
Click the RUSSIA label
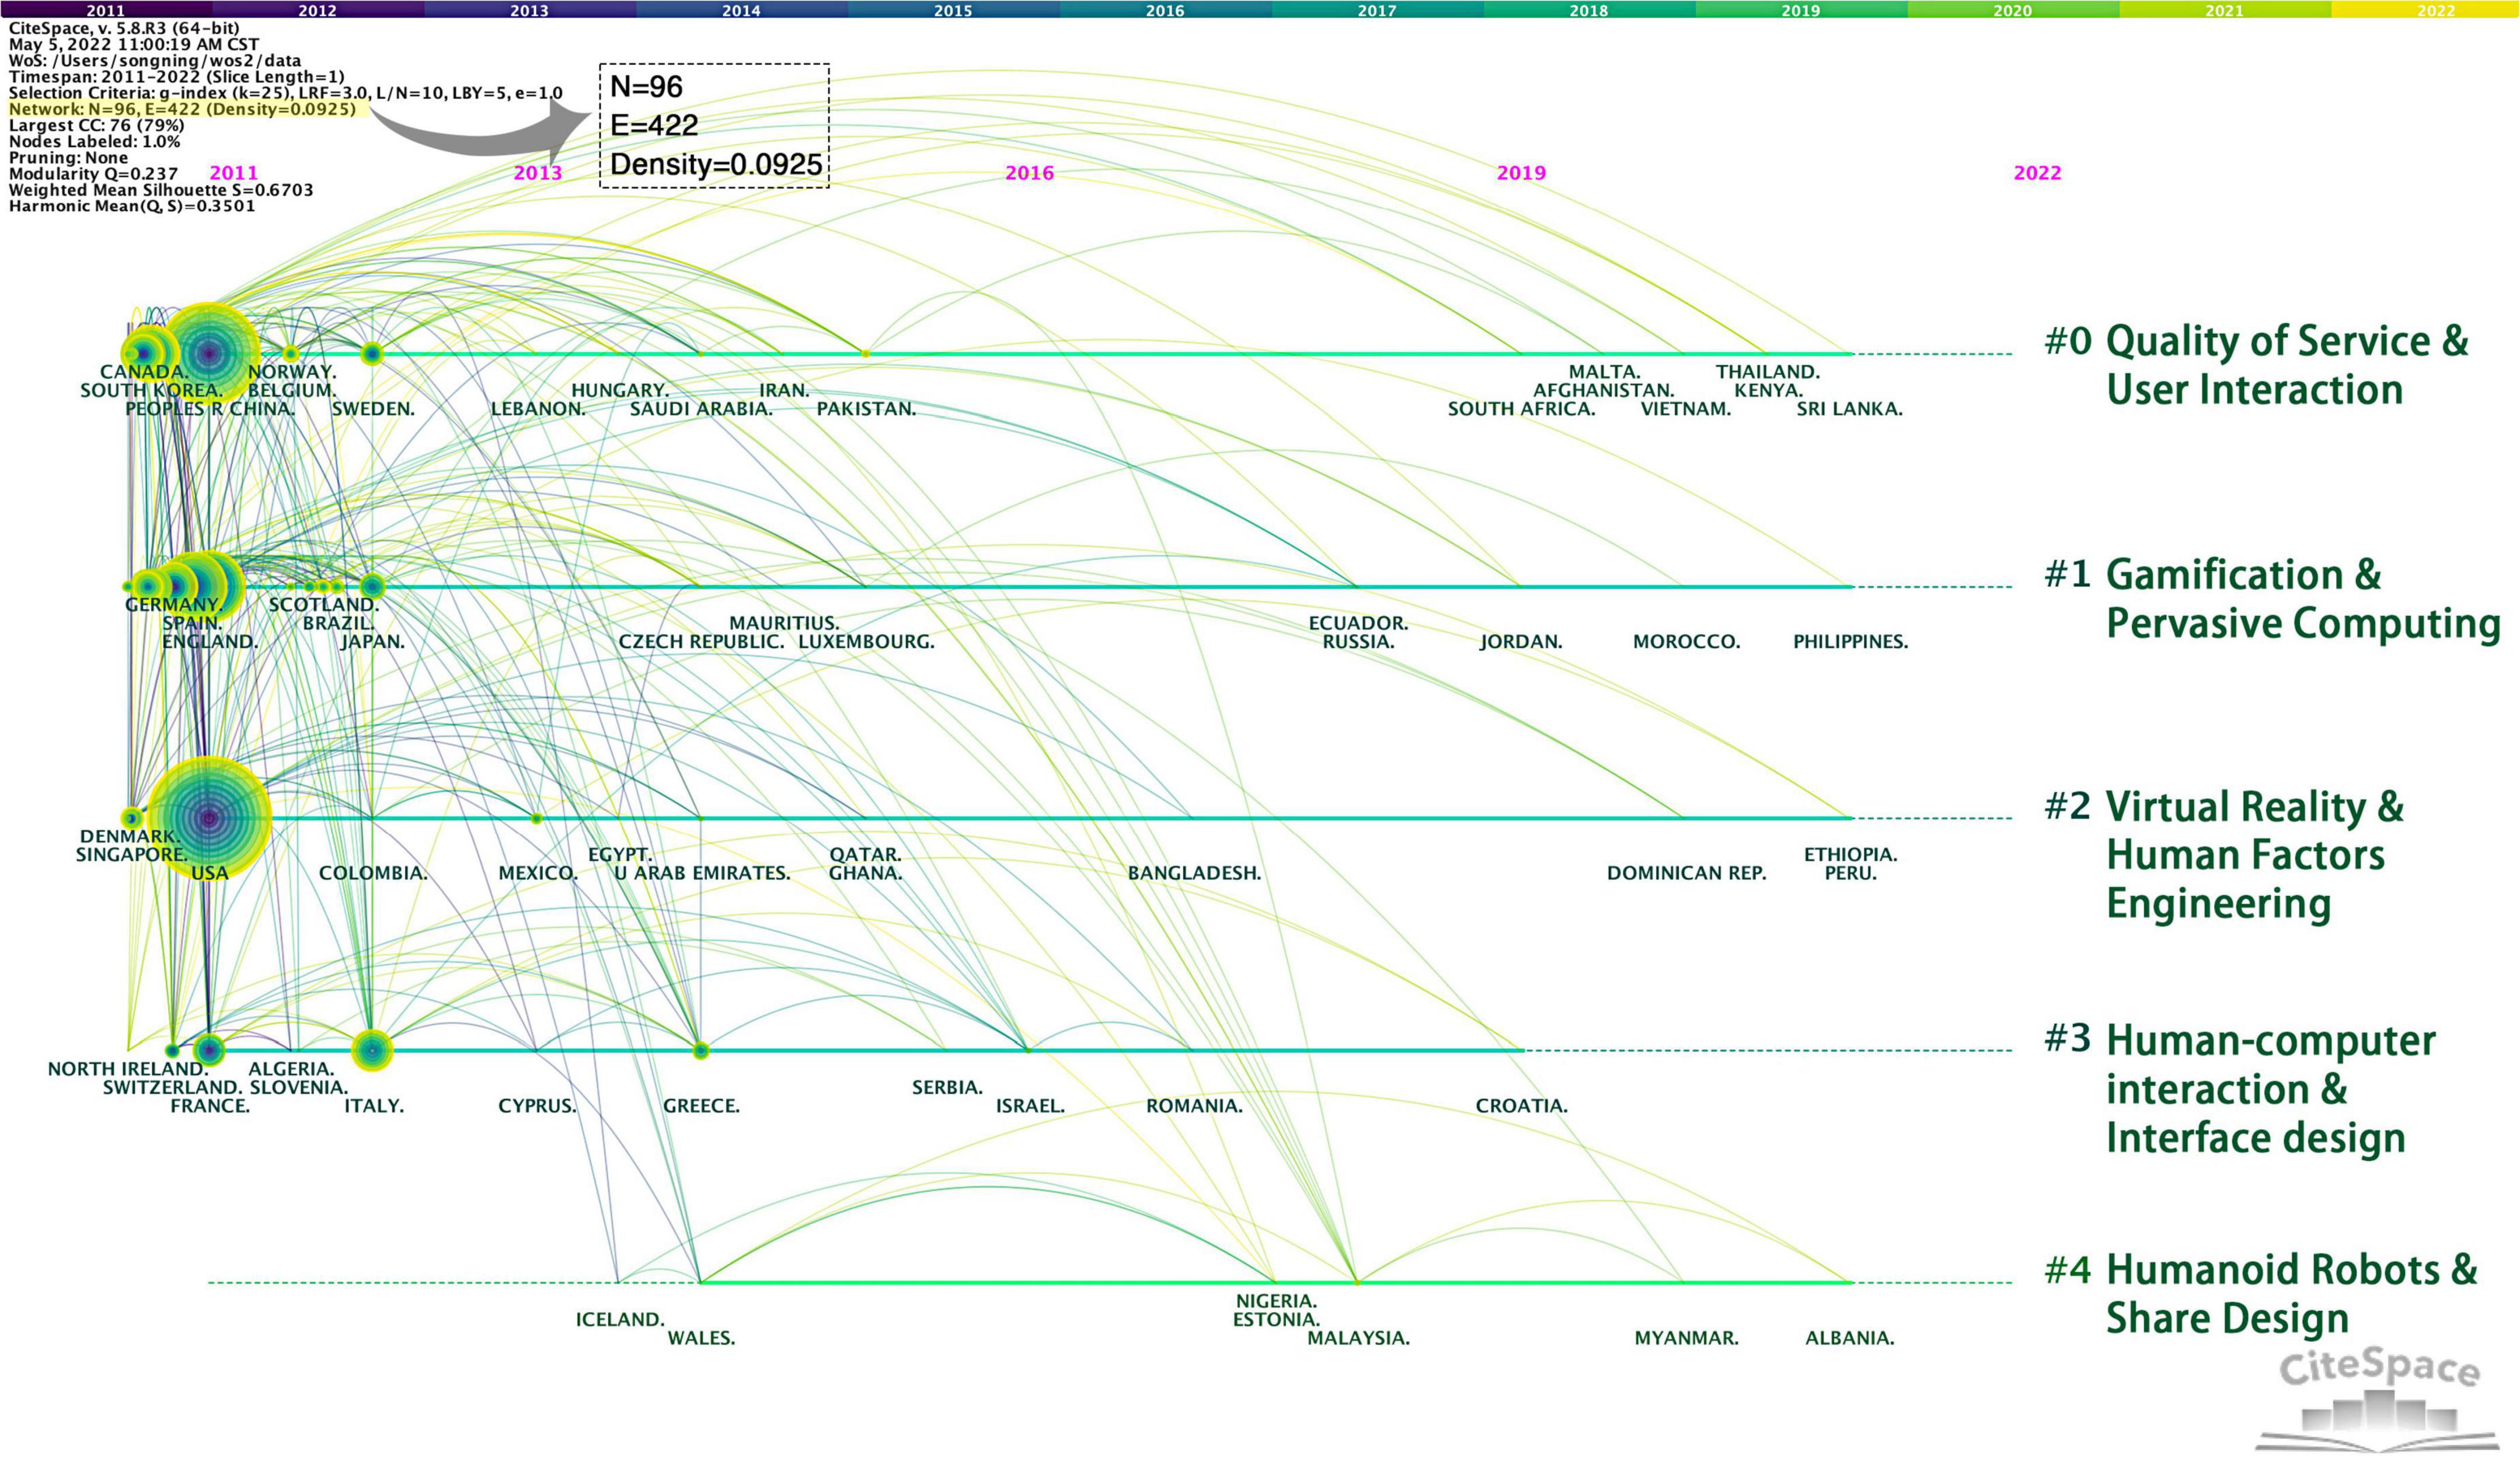tap(1358, 642)
